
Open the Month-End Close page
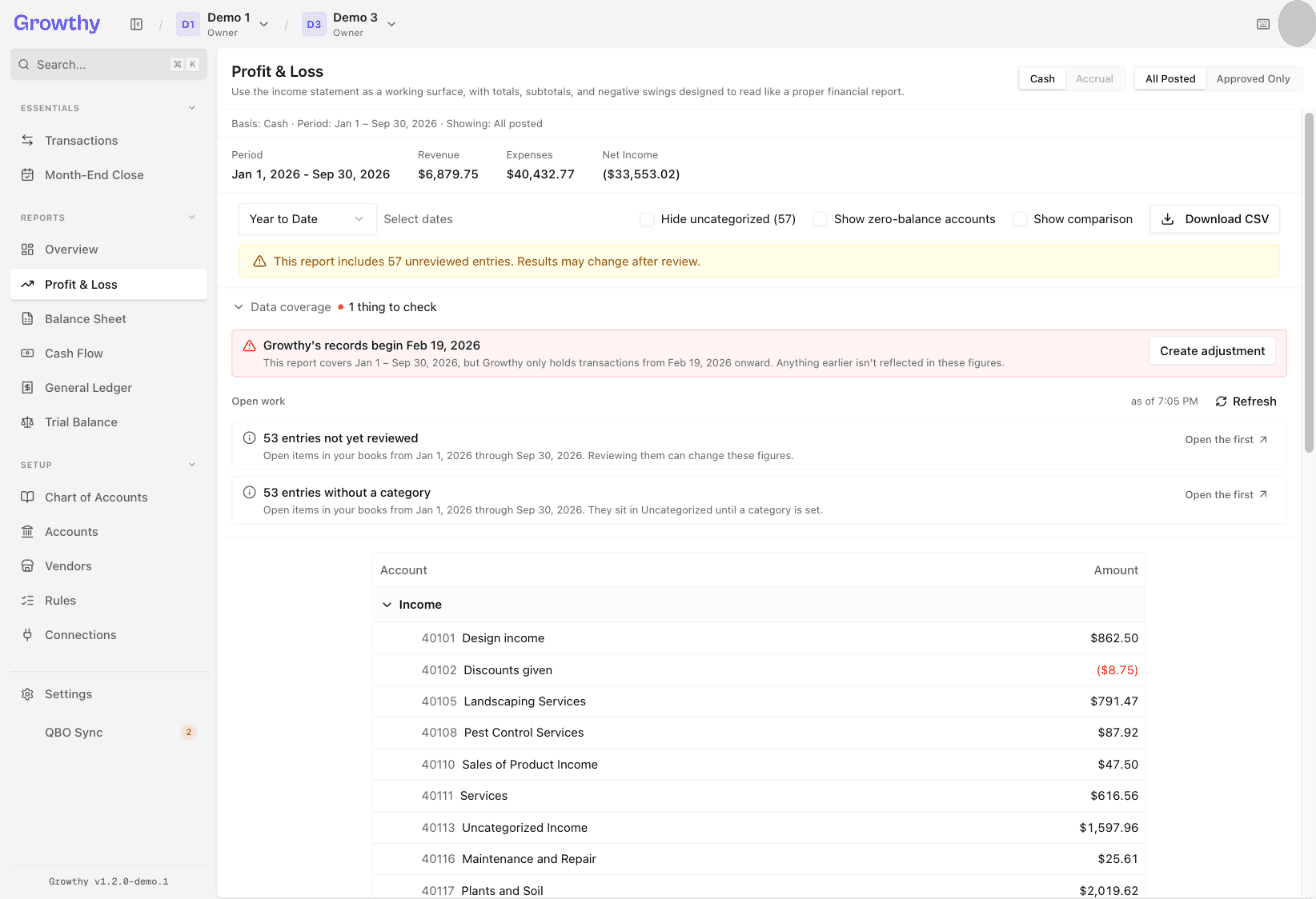[x=109, y=175]
